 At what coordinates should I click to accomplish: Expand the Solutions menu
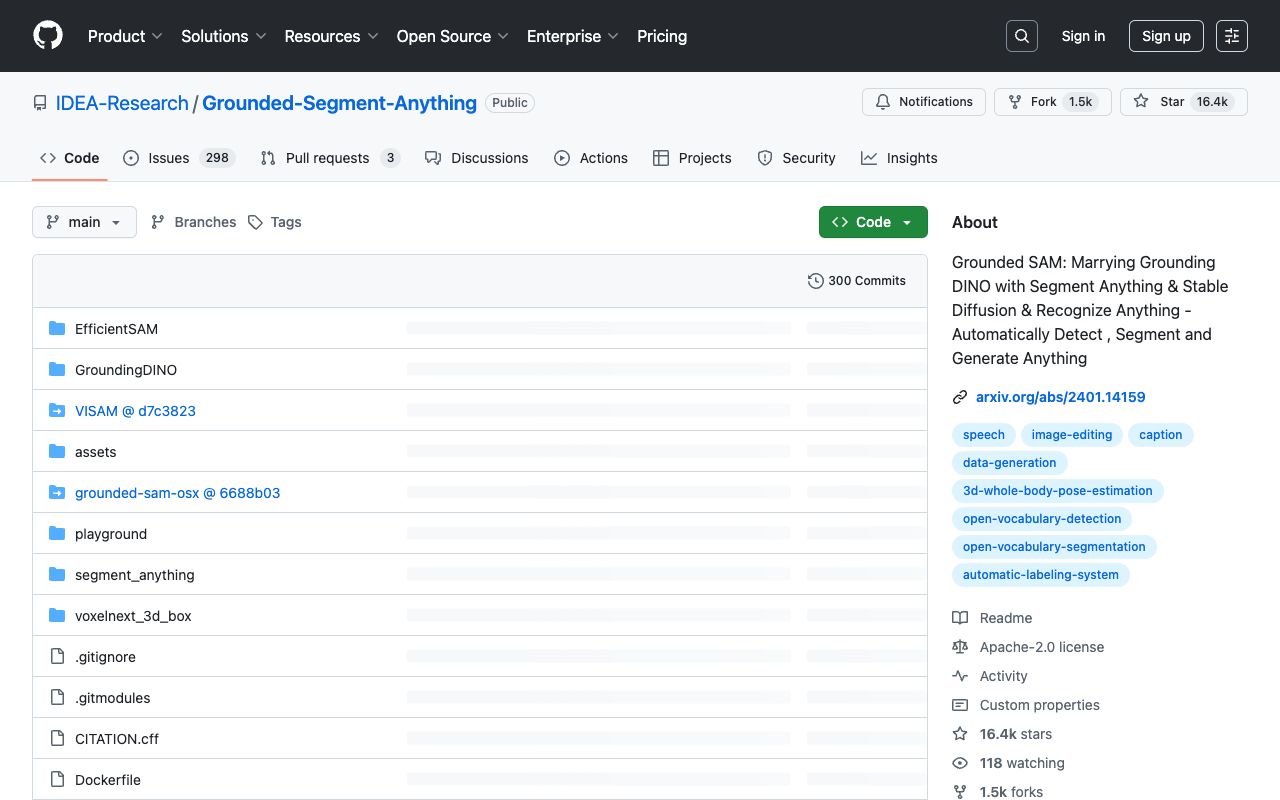[x=224, y=36]
